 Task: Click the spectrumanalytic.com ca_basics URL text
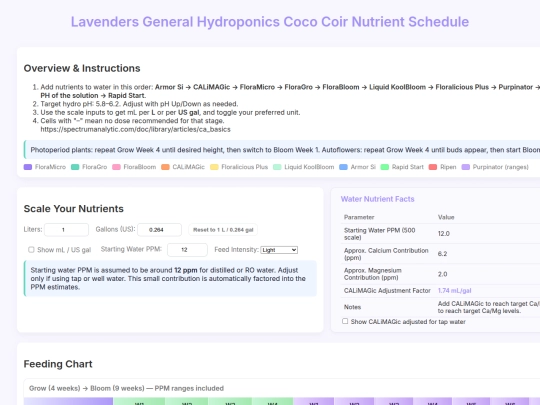click(135, 129)
